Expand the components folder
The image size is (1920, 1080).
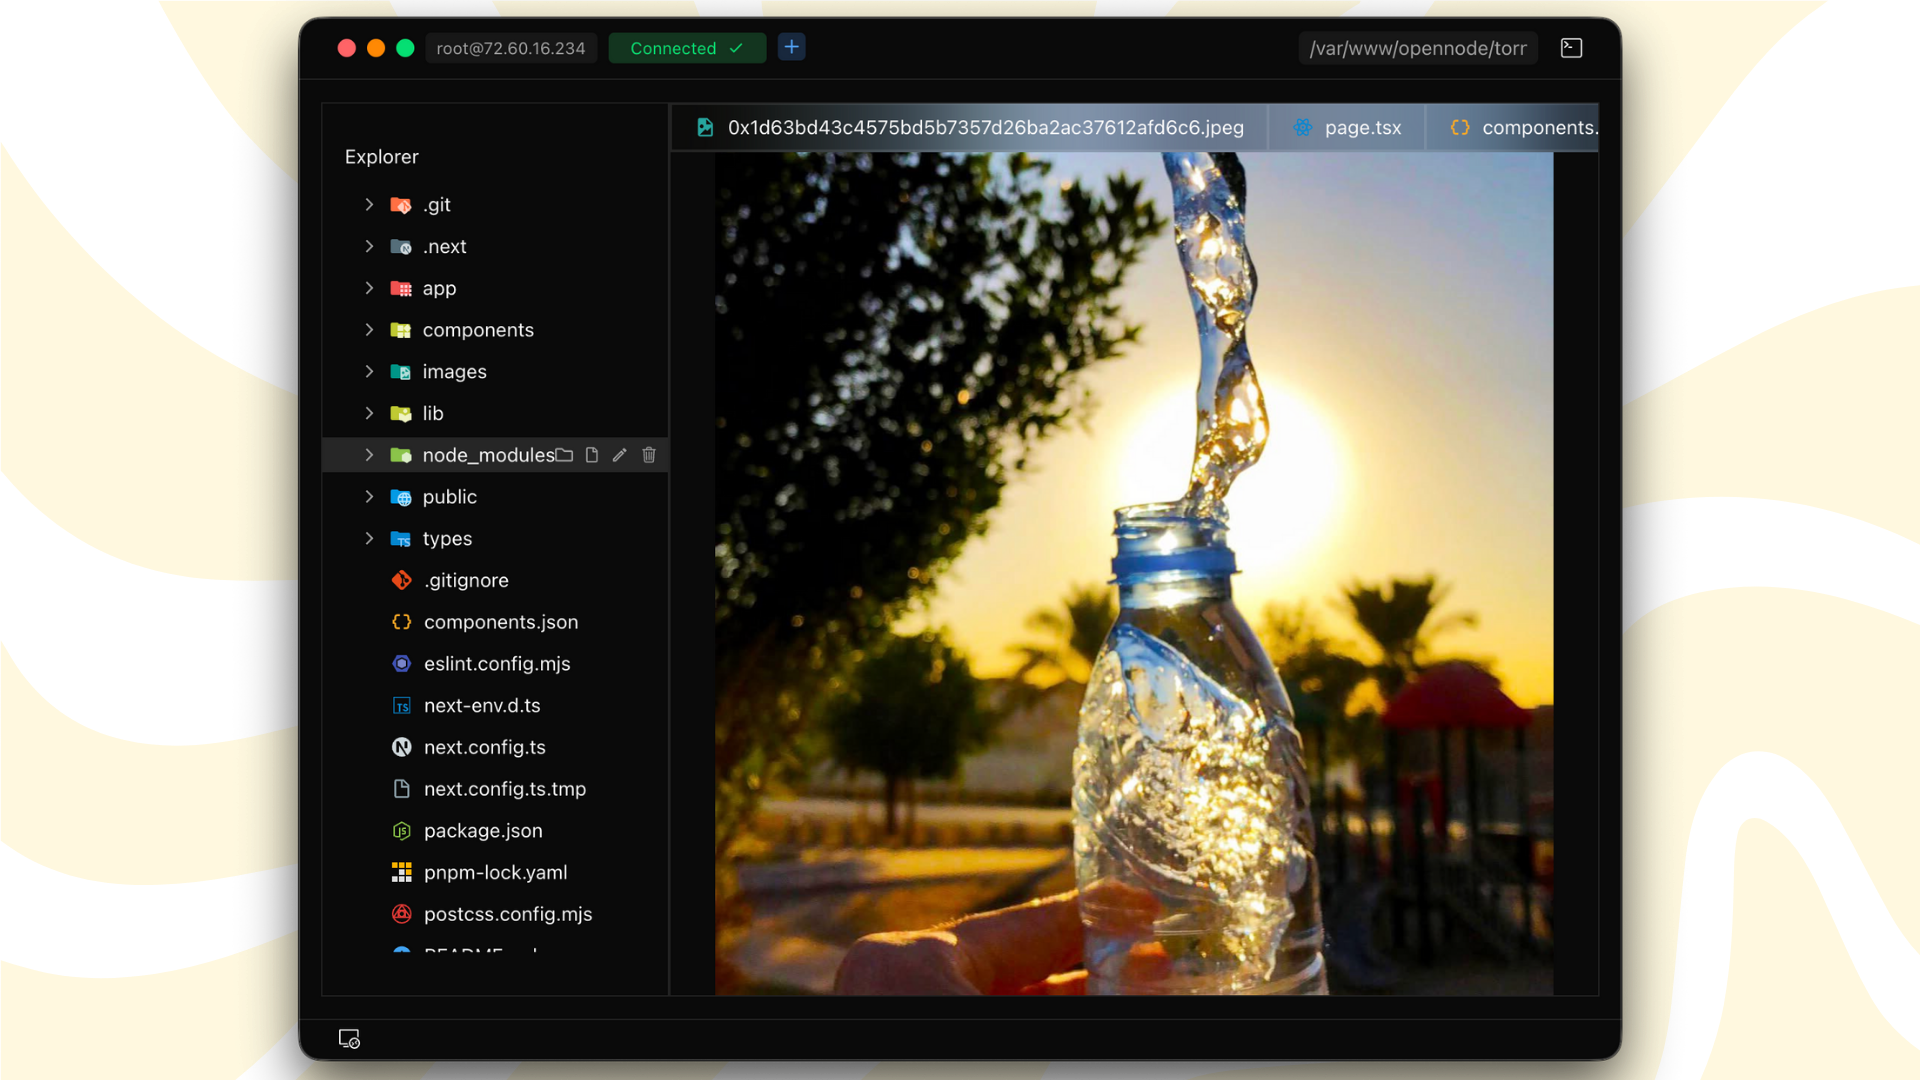(x=369, y=330)
